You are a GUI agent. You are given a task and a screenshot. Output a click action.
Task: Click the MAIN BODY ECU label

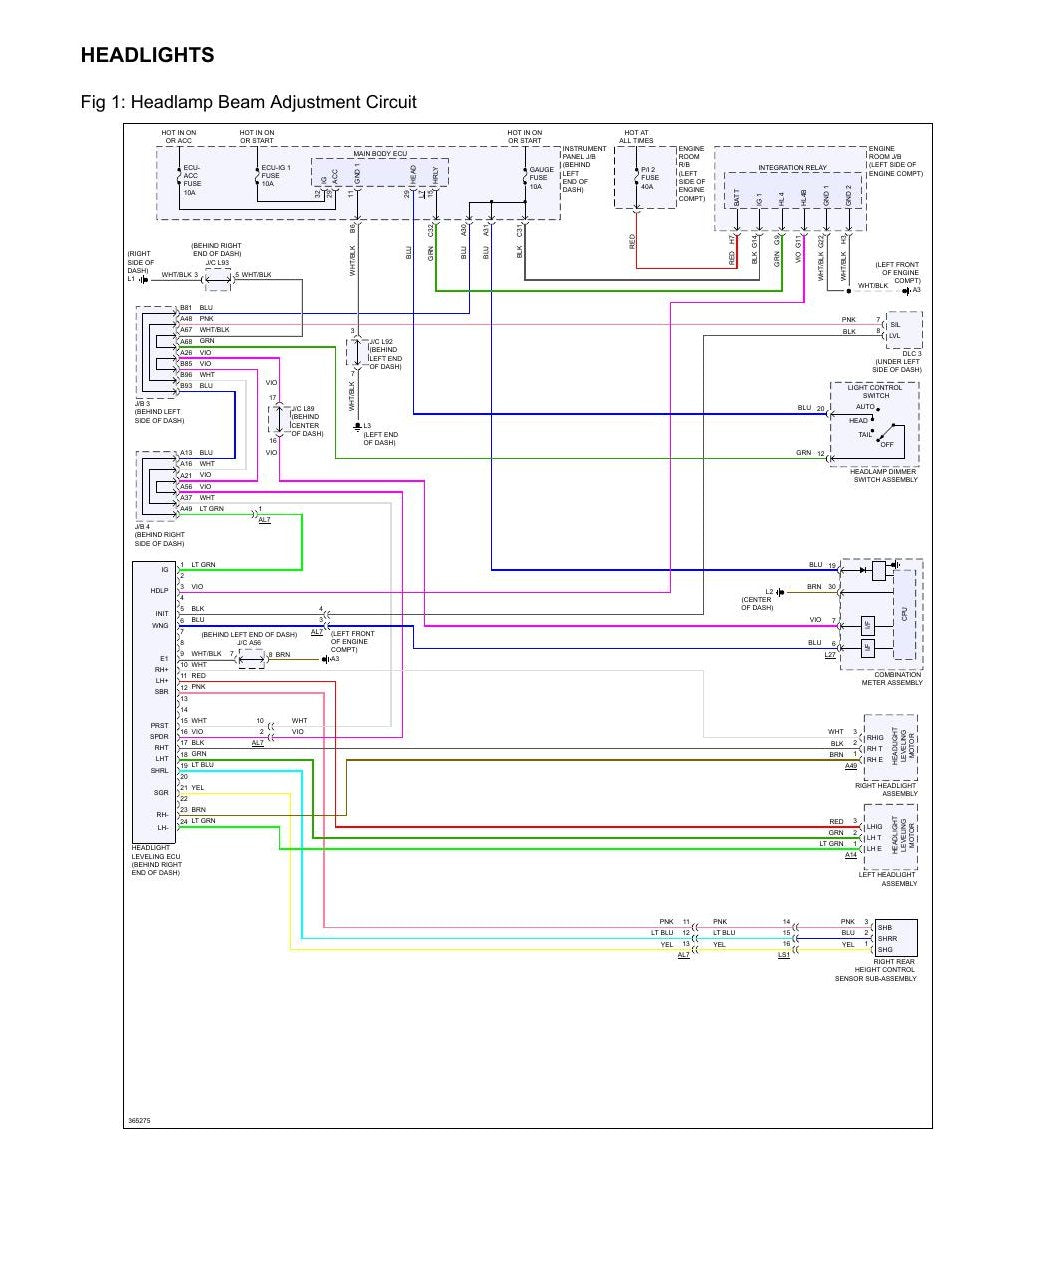click(x=380, y=153)
